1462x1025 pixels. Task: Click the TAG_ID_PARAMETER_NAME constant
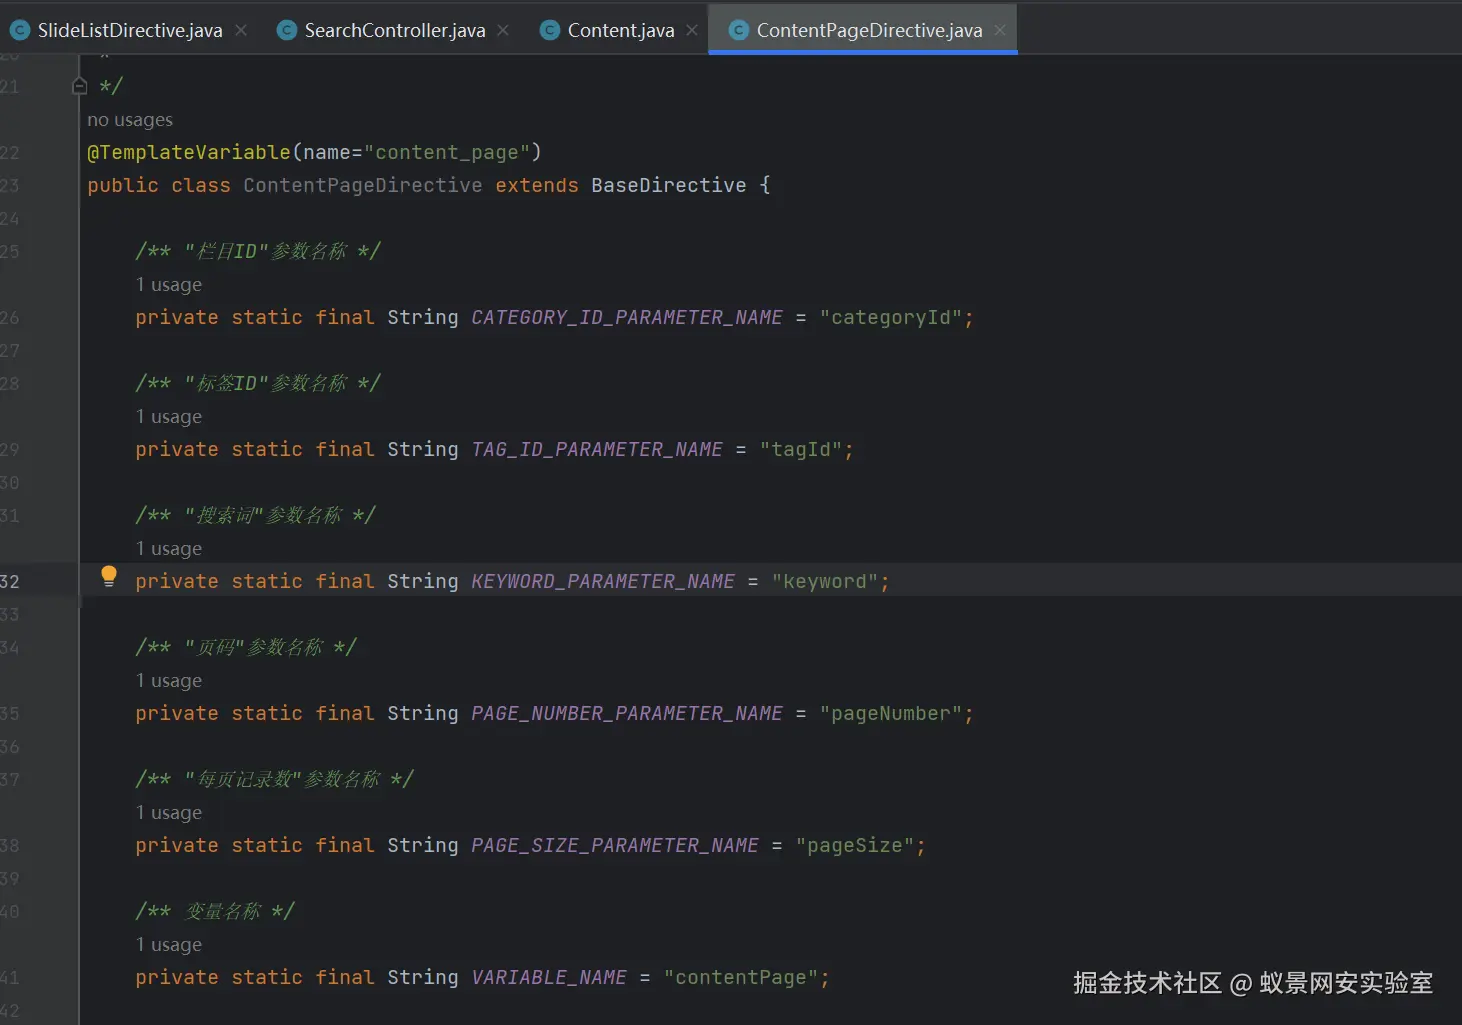tap(597, 449)
